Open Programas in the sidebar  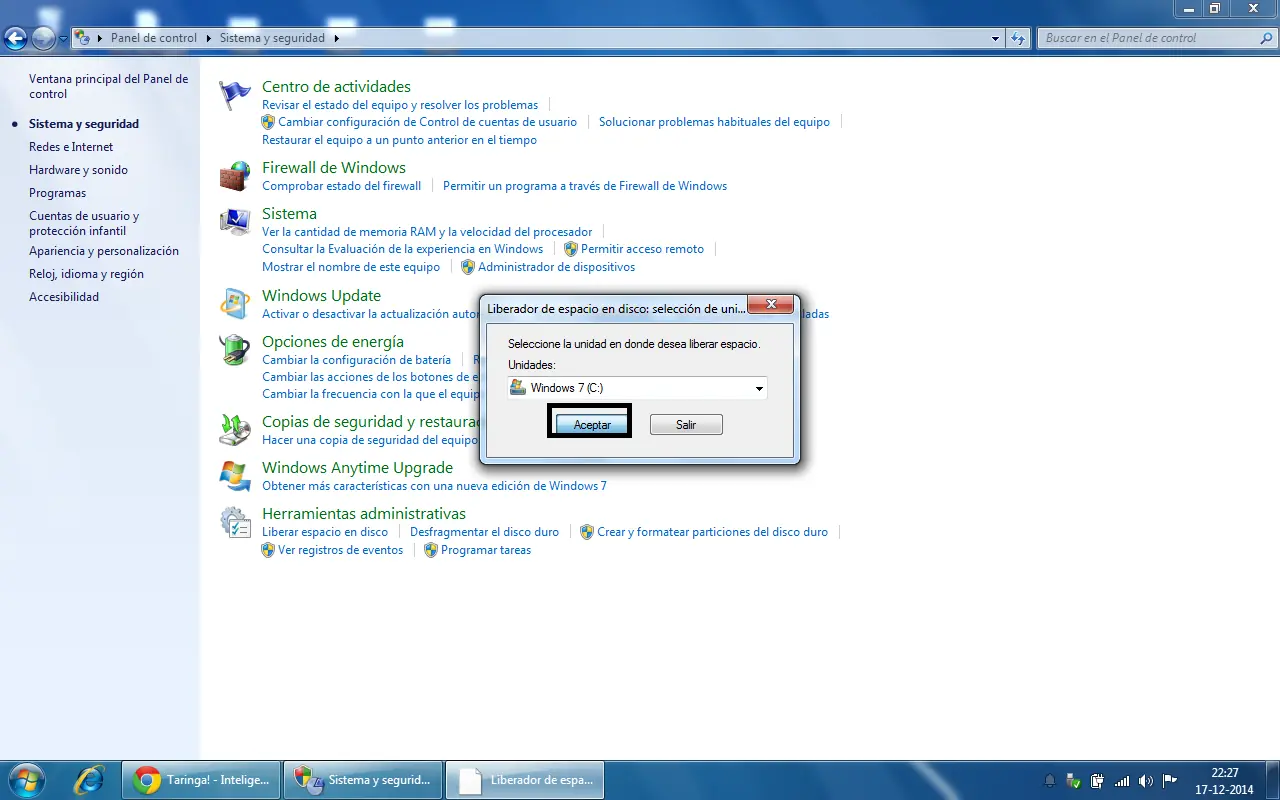[57, 193]
